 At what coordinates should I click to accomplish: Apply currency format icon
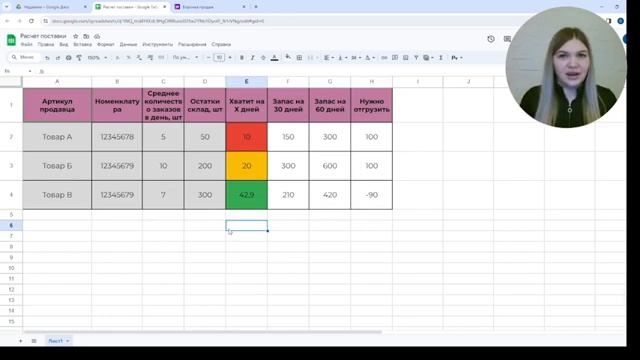click(117, 58)
